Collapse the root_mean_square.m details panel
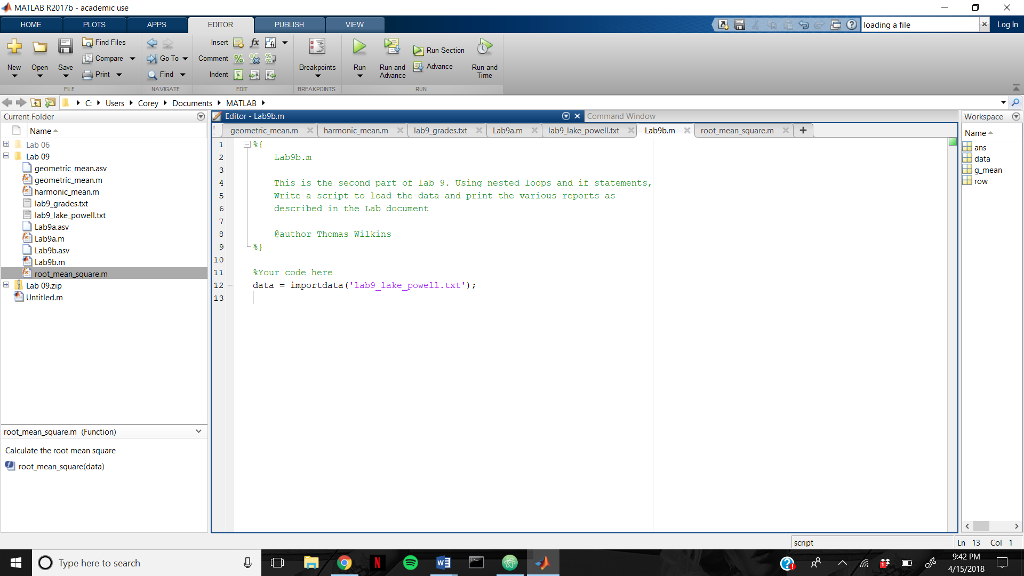 pyautogui.click(x=199, y=432)
